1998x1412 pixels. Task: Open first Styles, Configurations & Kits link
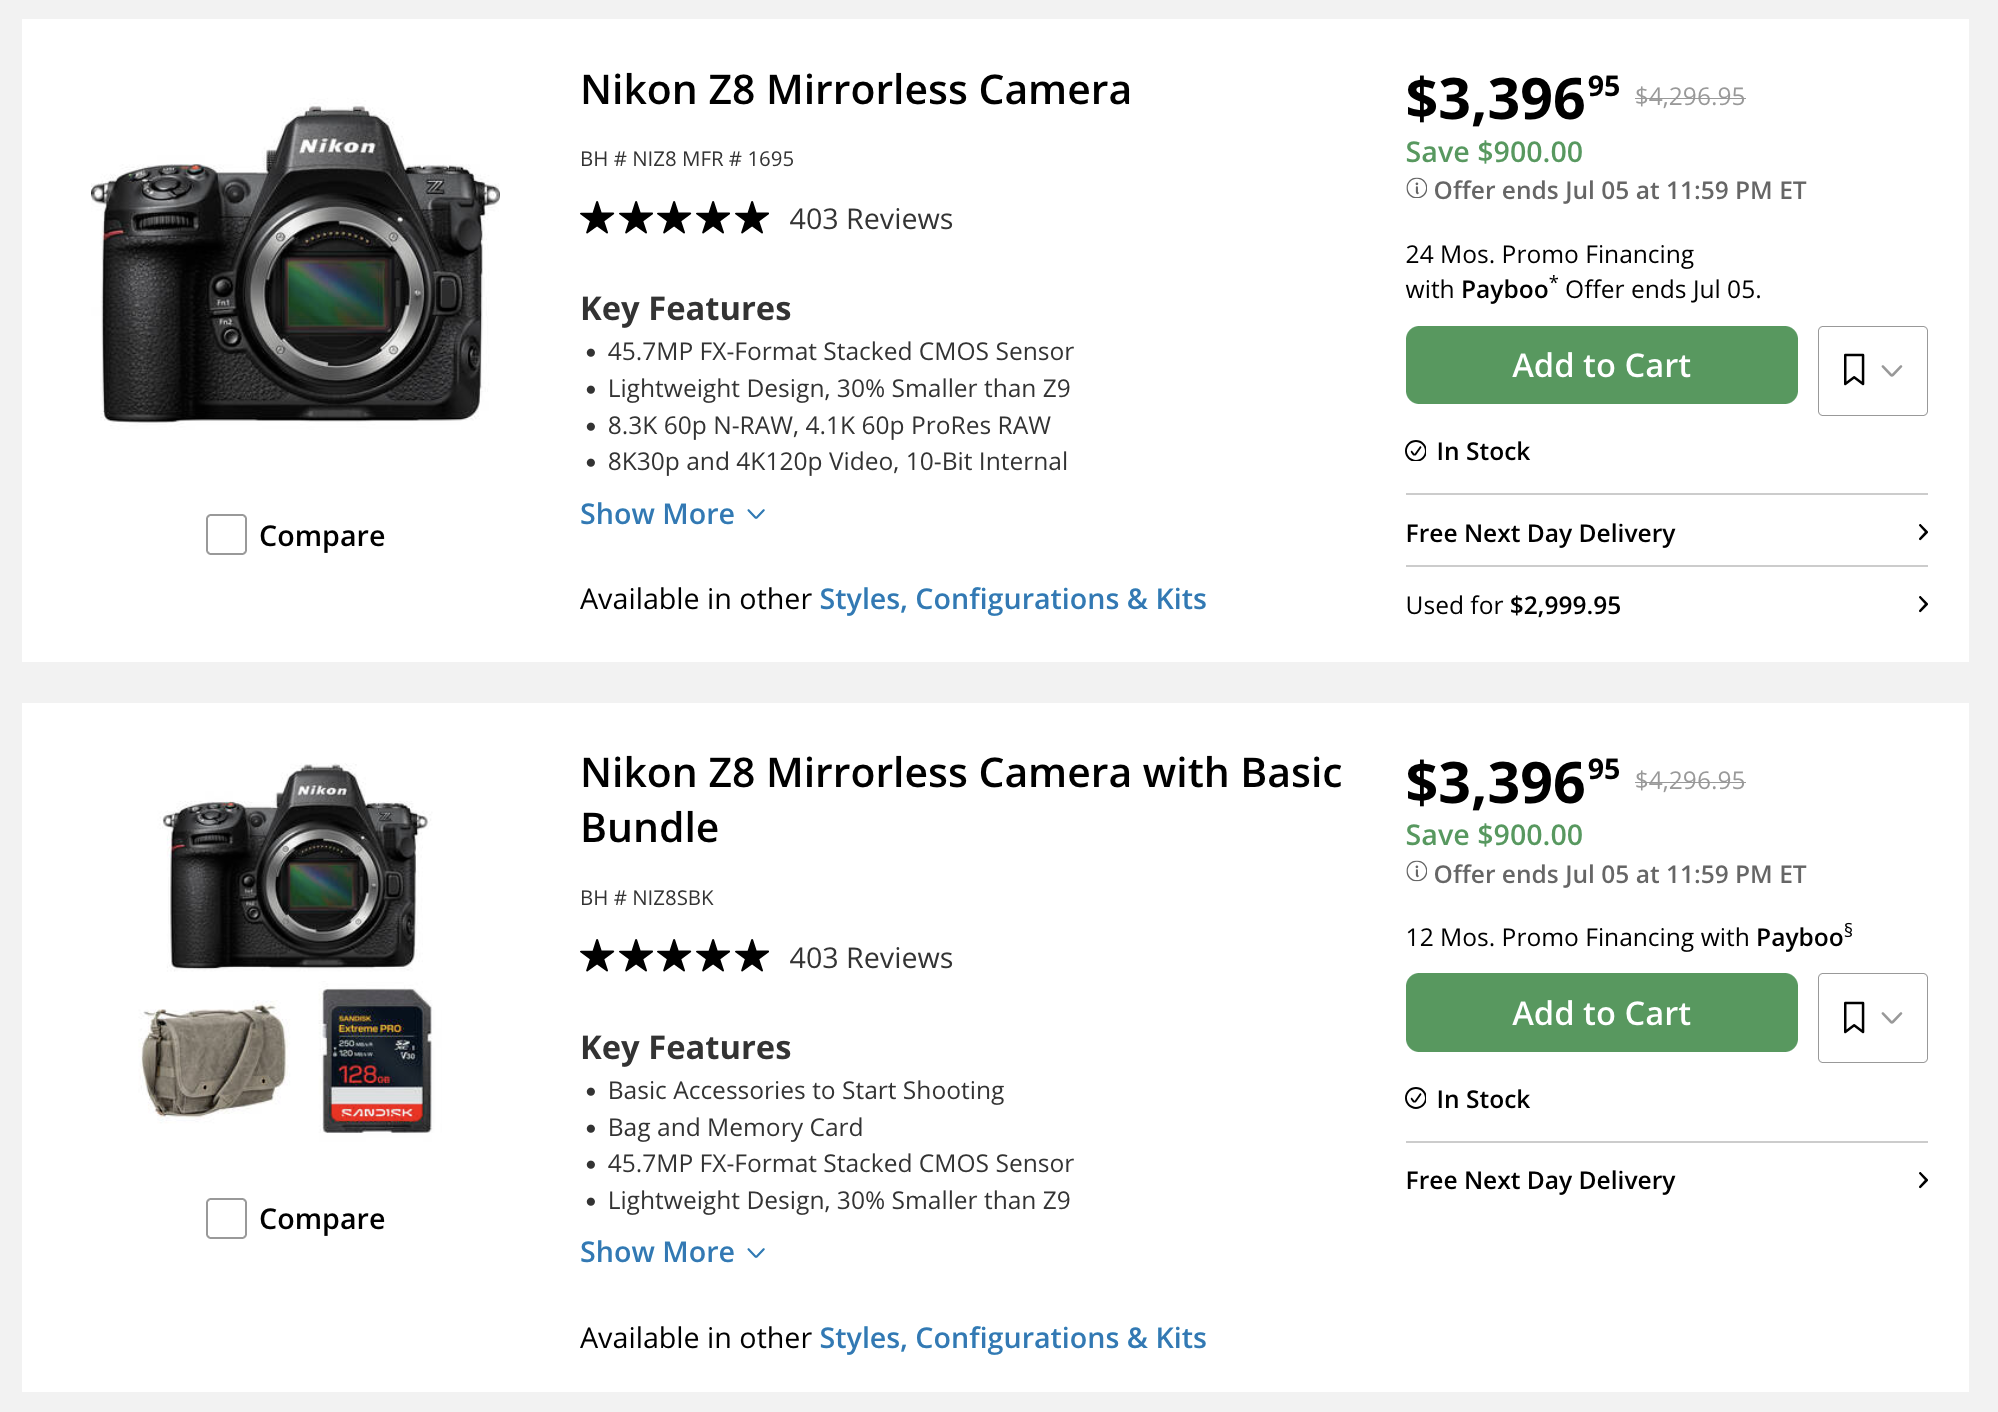[1012, 599]
